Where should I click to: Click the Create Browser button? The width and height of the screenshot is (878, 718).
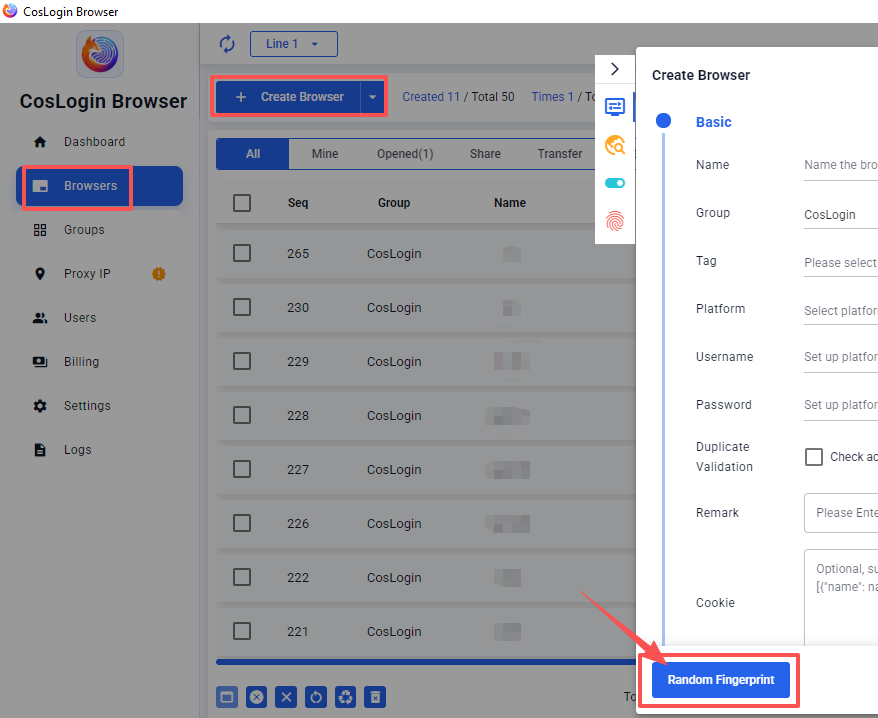click(288, 97)
